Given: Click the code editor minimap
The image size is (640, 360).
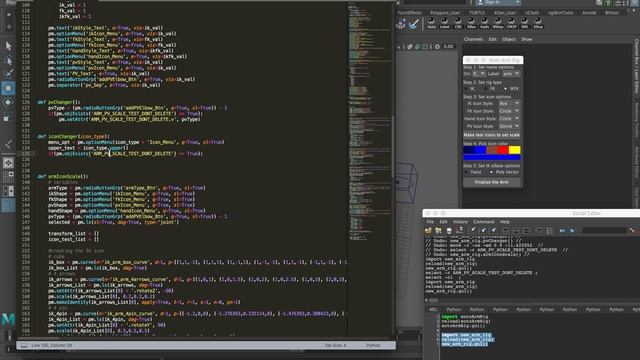Looking at the screenshot, I should 369,122.
